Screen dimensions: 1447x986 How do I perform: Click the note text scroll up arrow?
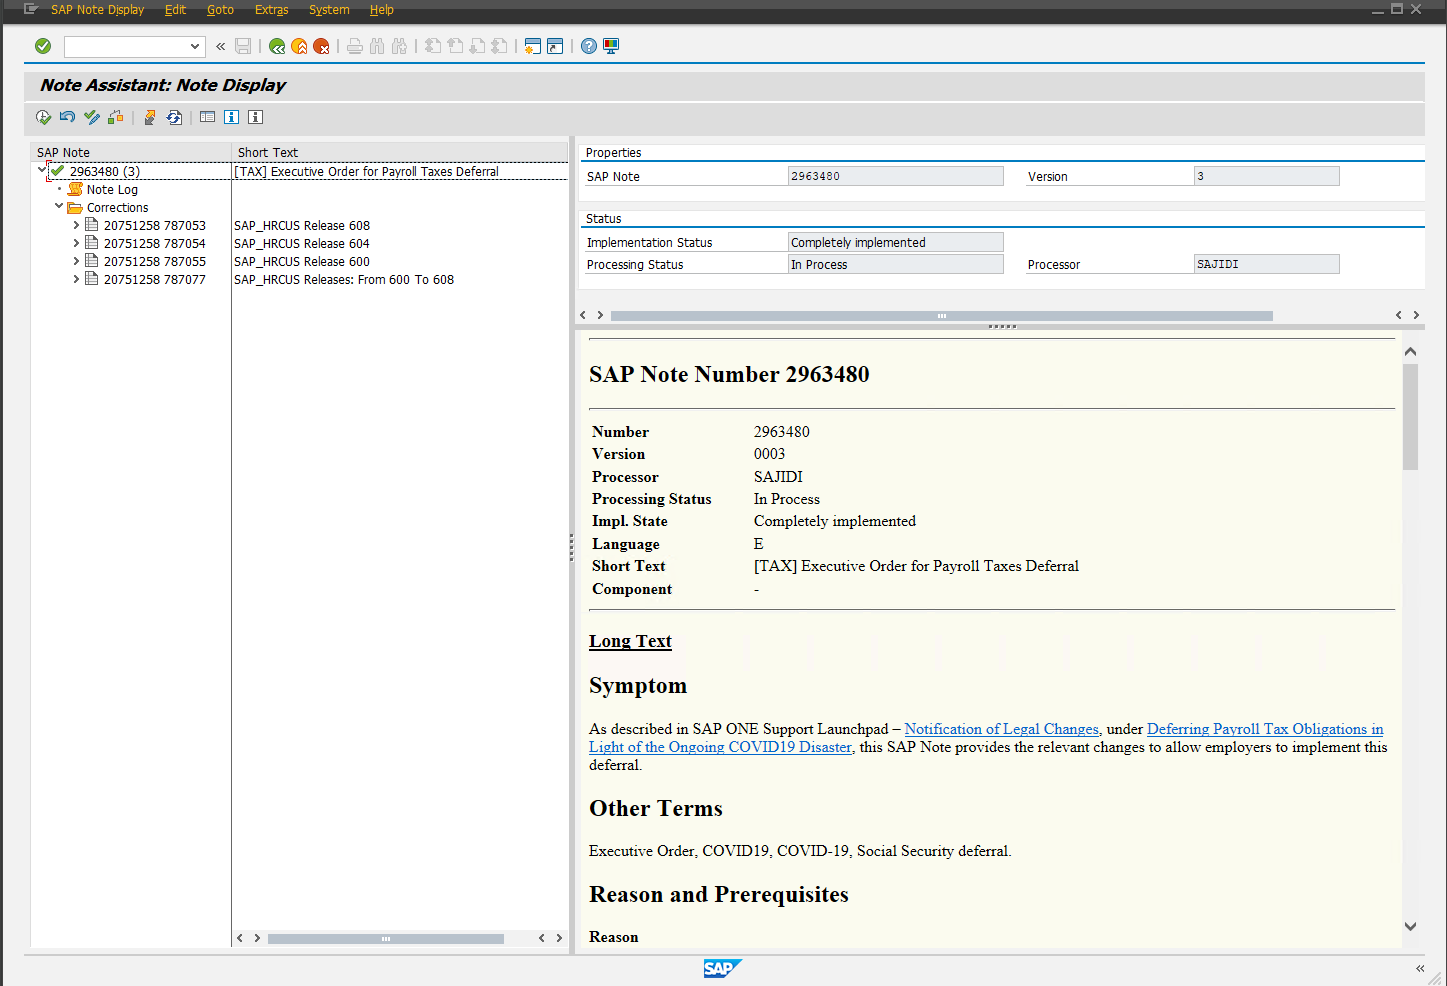pos(1410,351)
